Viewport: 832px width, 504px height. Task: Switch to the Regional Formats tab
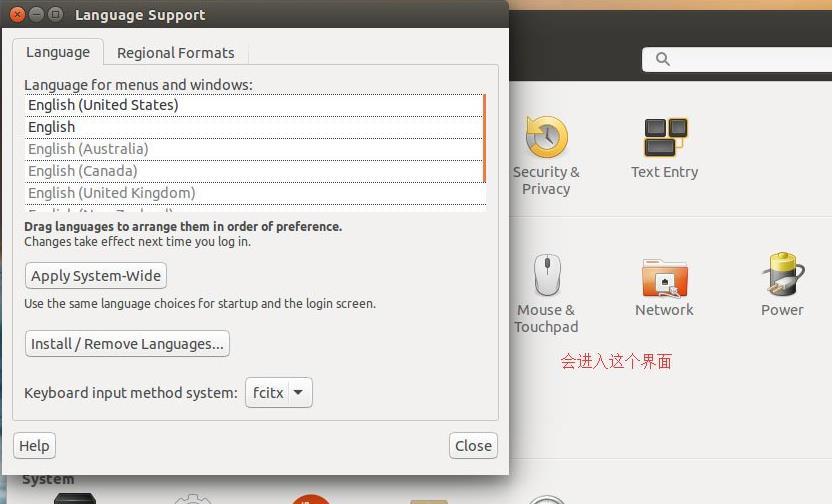(x=175, y=53)
